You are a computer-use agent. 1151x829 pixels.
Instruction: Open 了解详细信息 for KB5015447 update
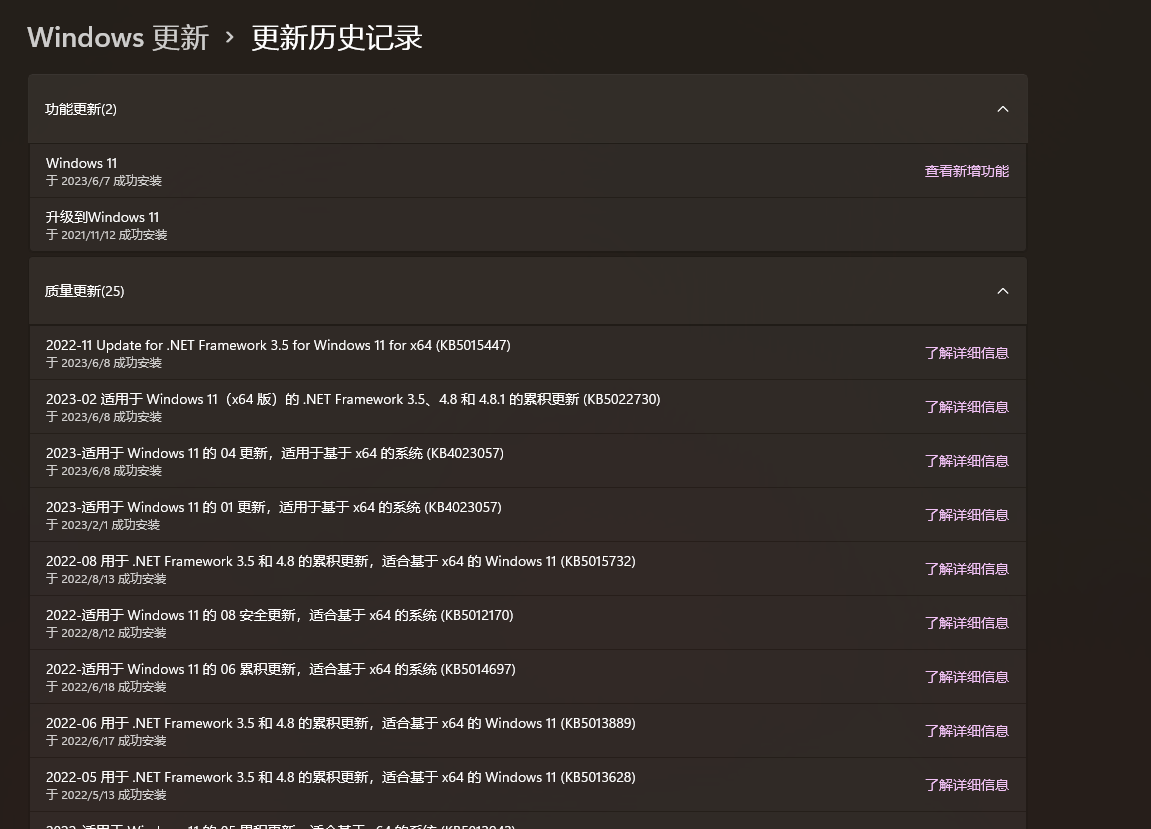[x=966, y=353]
